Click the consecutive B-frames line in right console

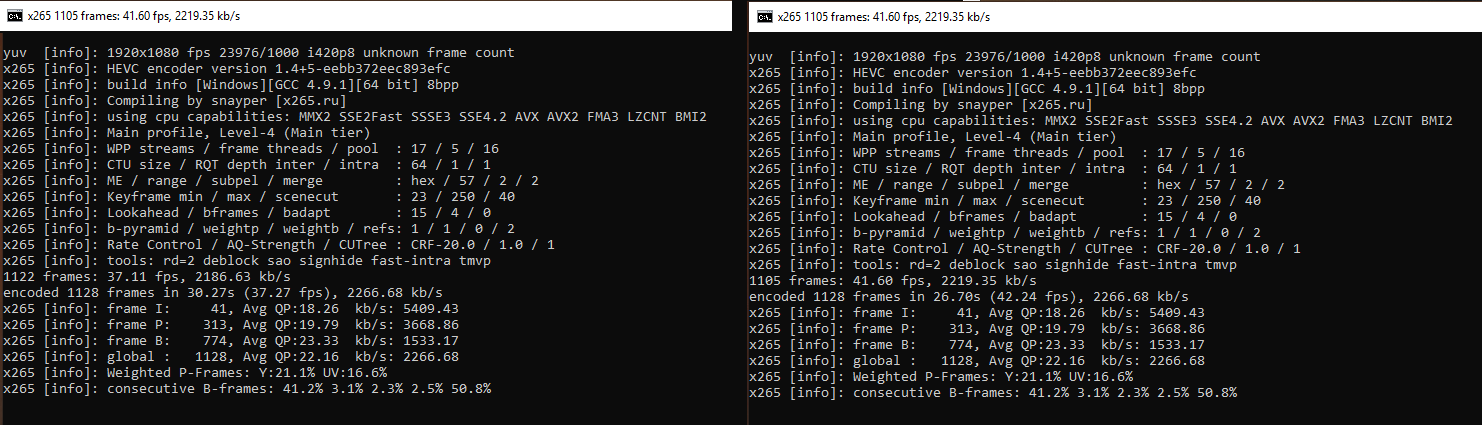tap(993, 393)
